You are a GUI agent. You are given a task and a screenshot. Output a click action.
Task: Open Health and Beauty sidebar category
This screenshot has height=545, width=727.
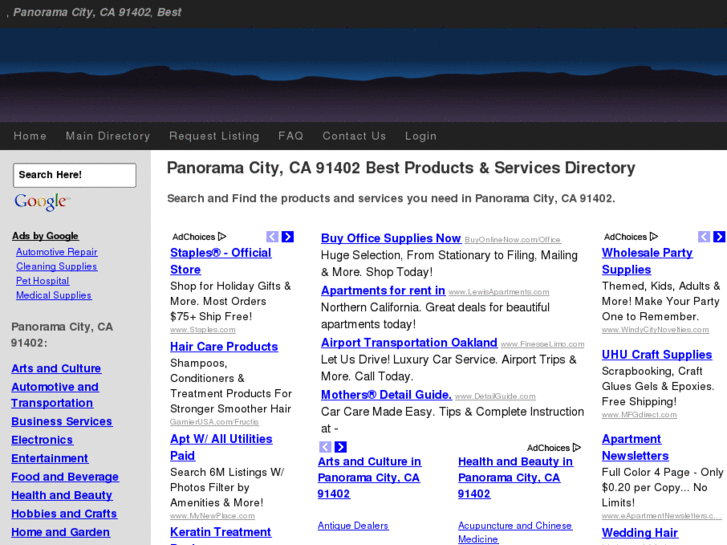tap(62, 495)
